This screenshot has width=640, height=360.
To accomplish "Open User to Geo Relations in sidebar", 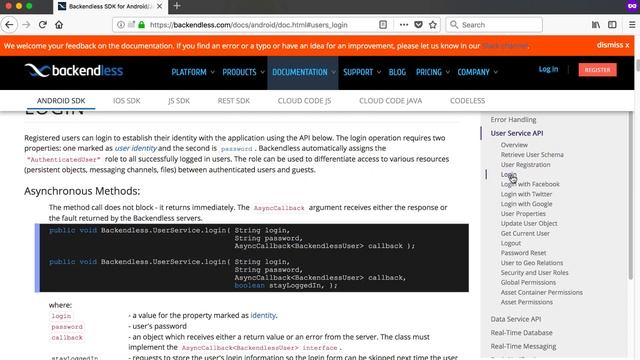I will pos(532,263).
